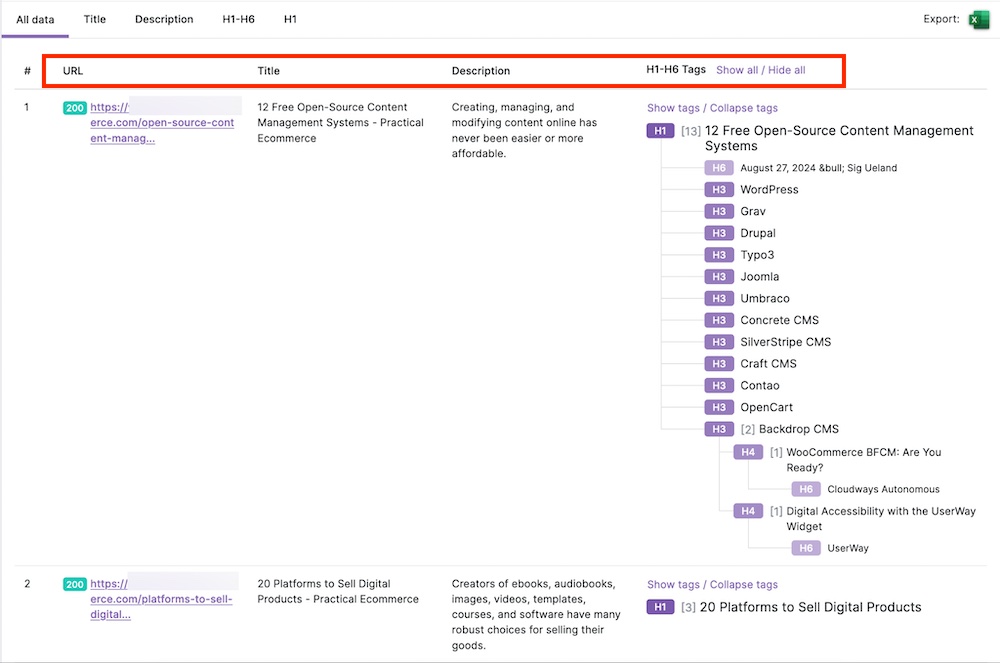Click the 200 status badge in row 1
The width and height of the screenshot is (1000, 663).
click(x=75, y=108)
